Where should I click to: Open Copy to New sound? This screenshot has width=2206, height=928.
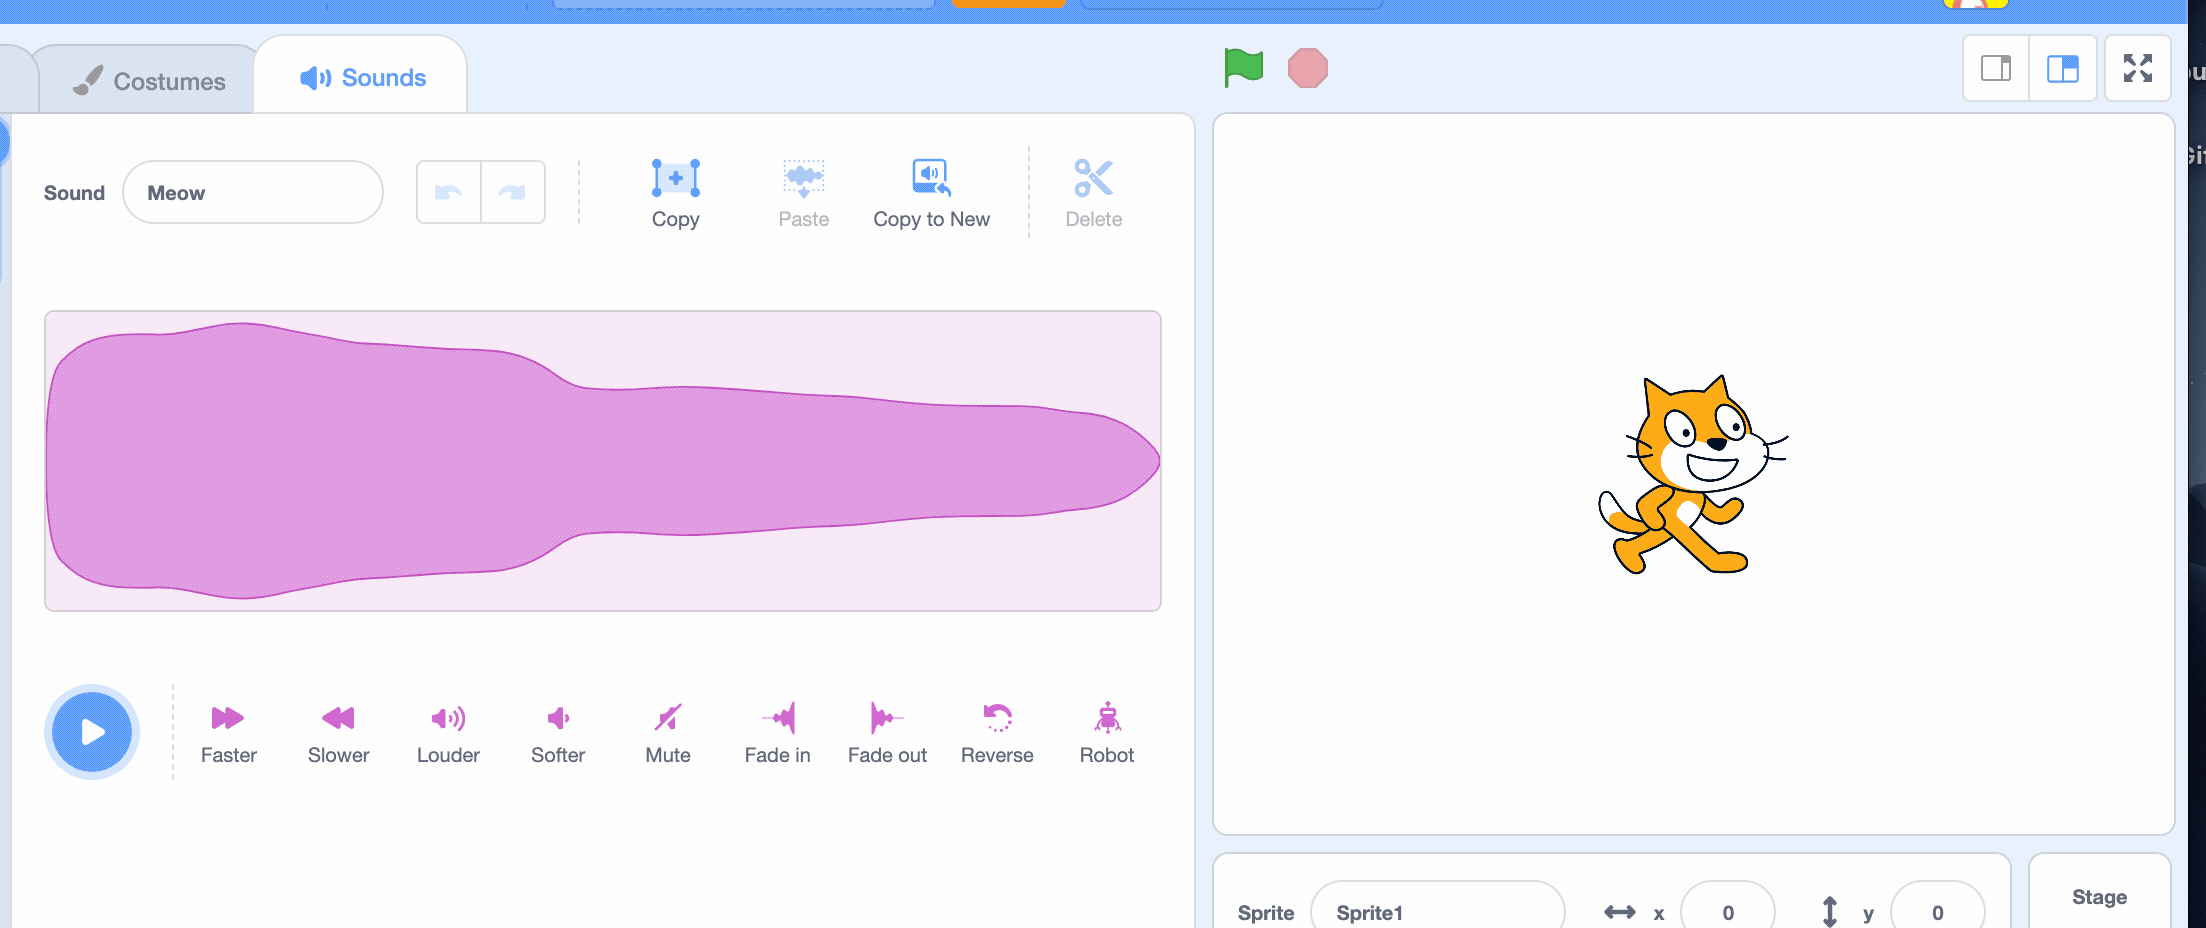click(931, 192)
